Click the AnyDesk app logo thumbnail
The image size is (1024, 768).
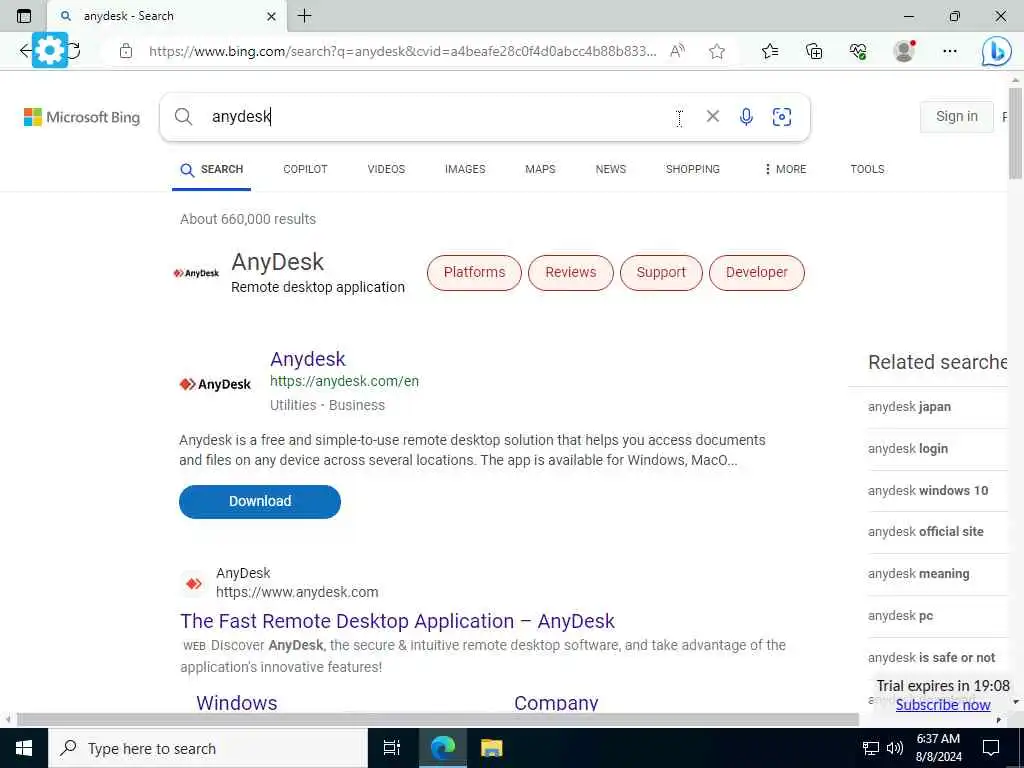215,384
